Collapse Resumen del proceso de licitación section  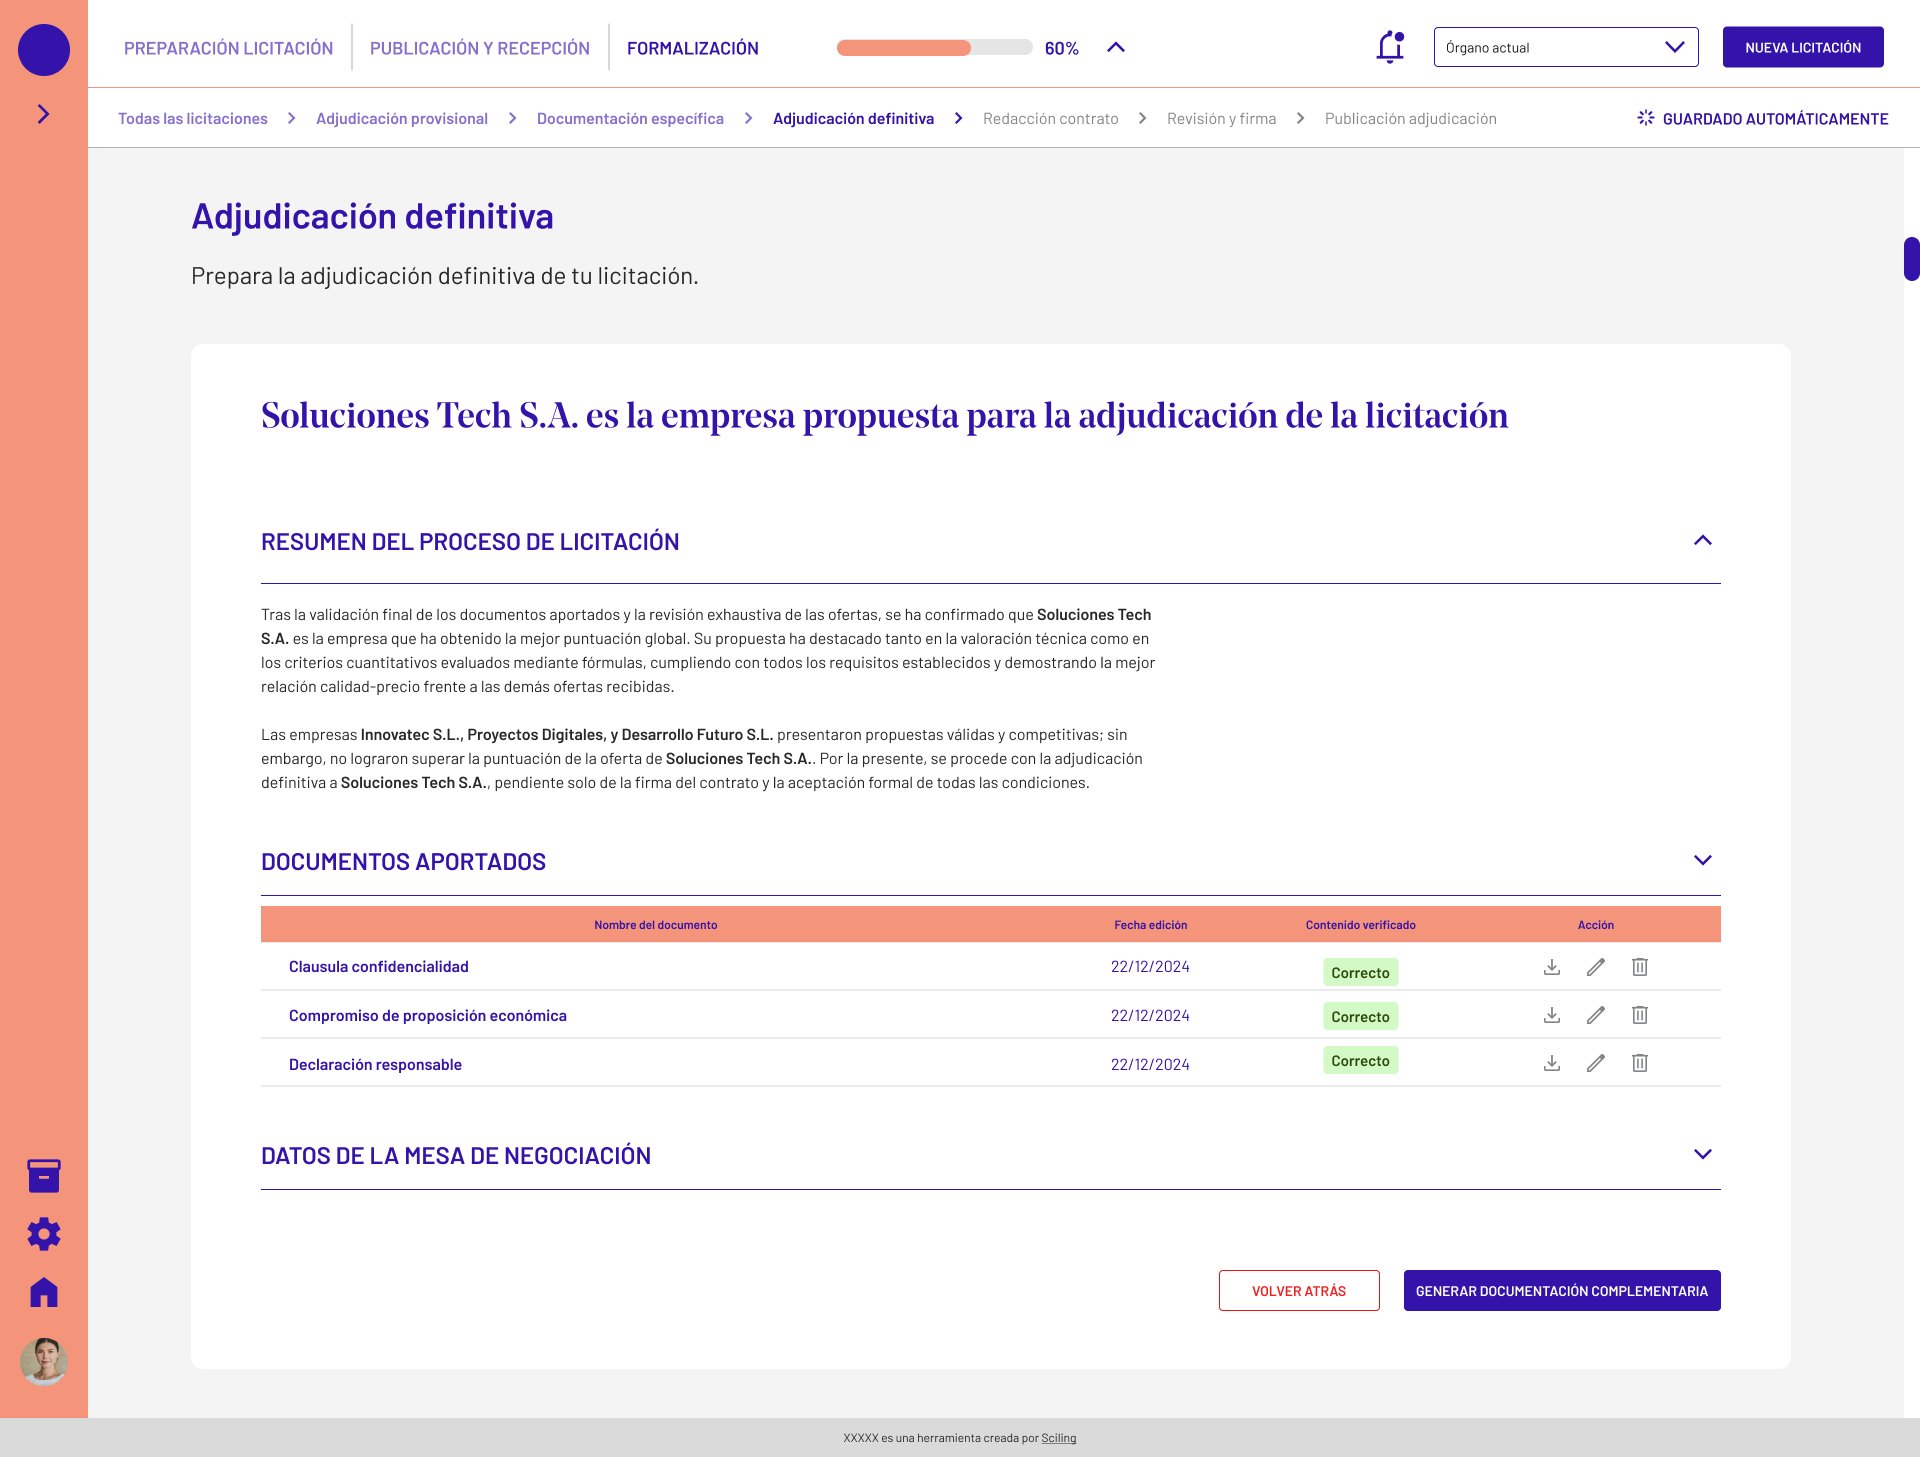[1702, 541]
